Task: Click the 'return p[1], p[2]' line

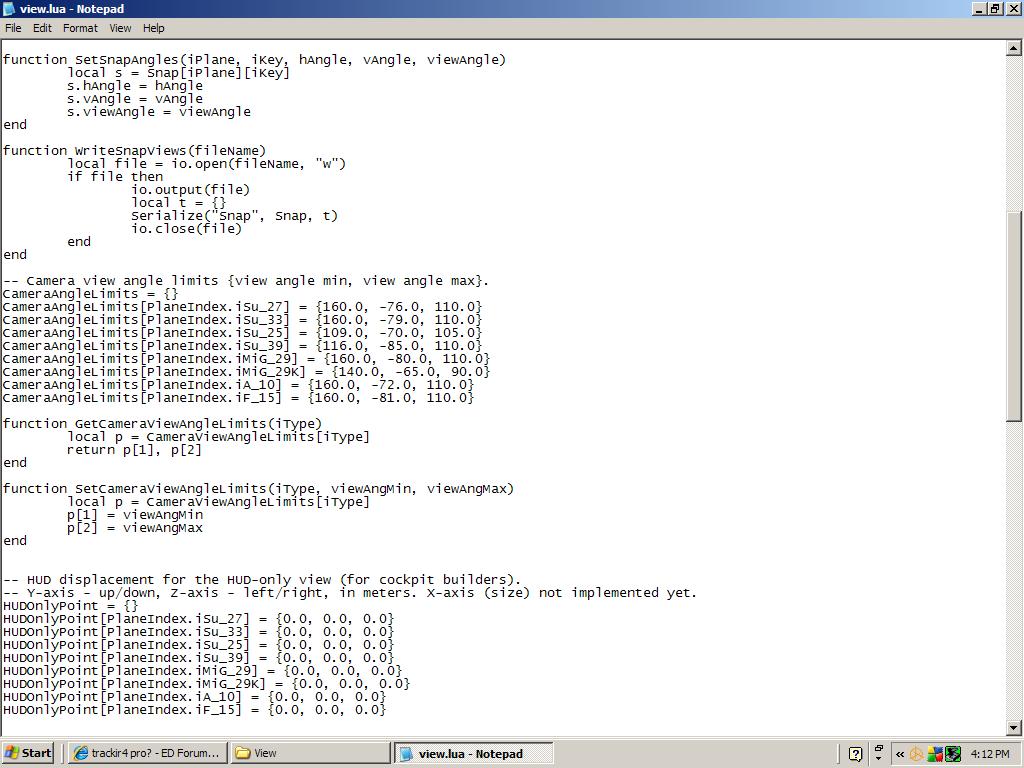Action: click(x=134, y=450)
